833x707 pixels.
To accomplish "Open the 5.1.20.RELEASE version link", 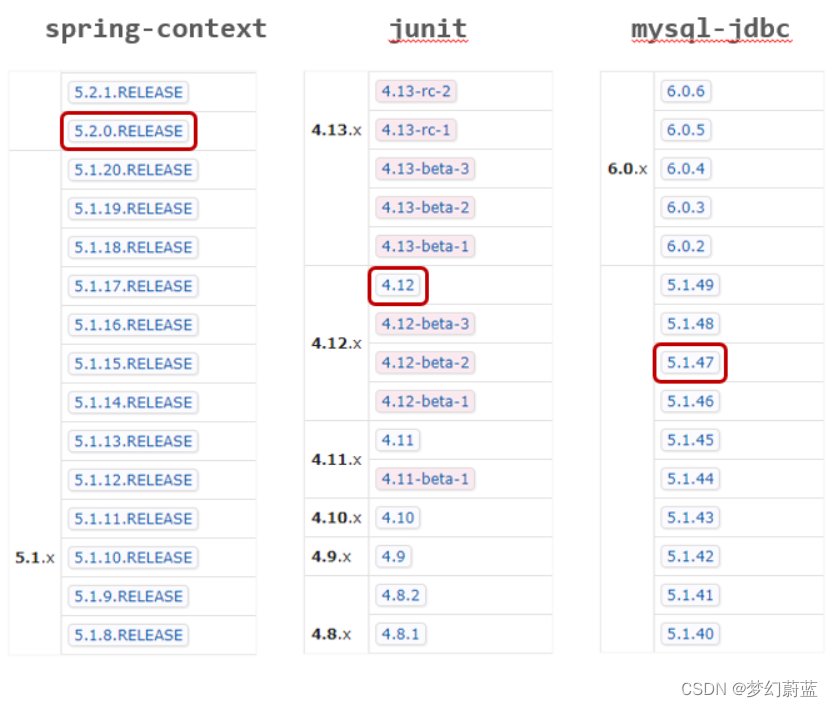I will click(133, 169).
